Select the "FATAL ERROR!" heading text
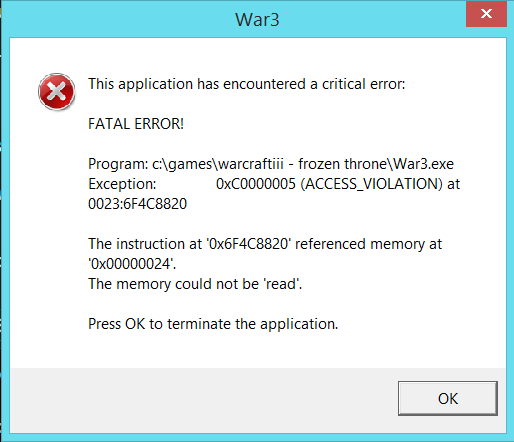 pos(136,124)
